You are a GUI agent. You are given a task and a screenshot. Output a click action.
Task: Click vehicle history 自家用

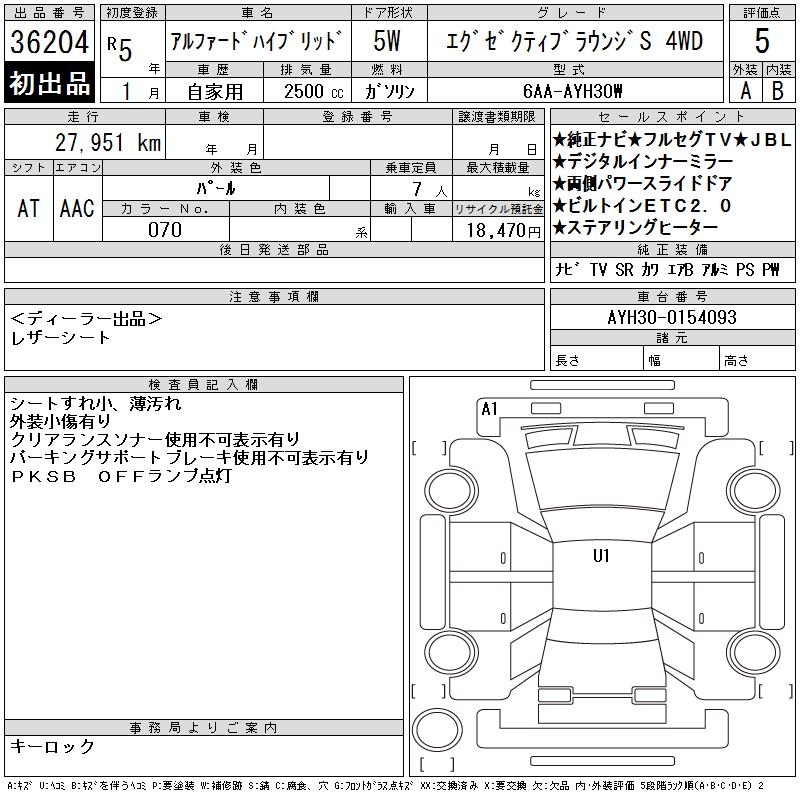[215, 92]
